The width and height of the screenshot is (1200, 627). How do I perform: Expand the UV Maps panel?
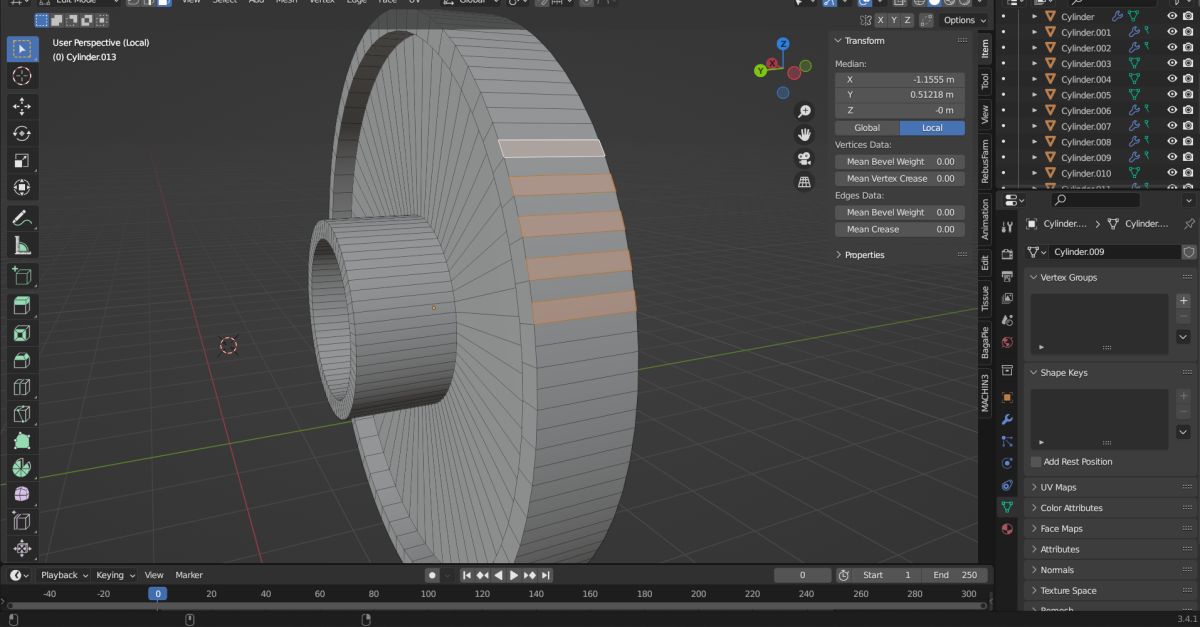point(1058,487)
